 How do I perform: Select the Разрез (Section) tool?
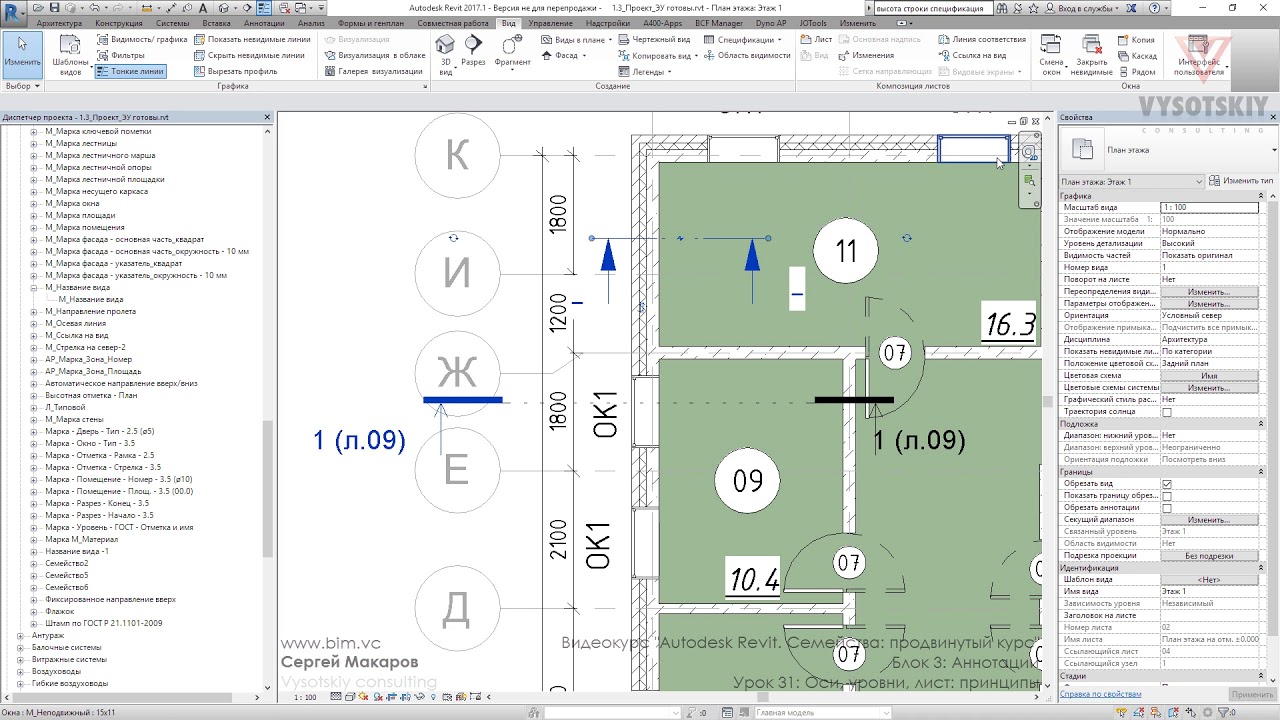(x=473, y=50)
